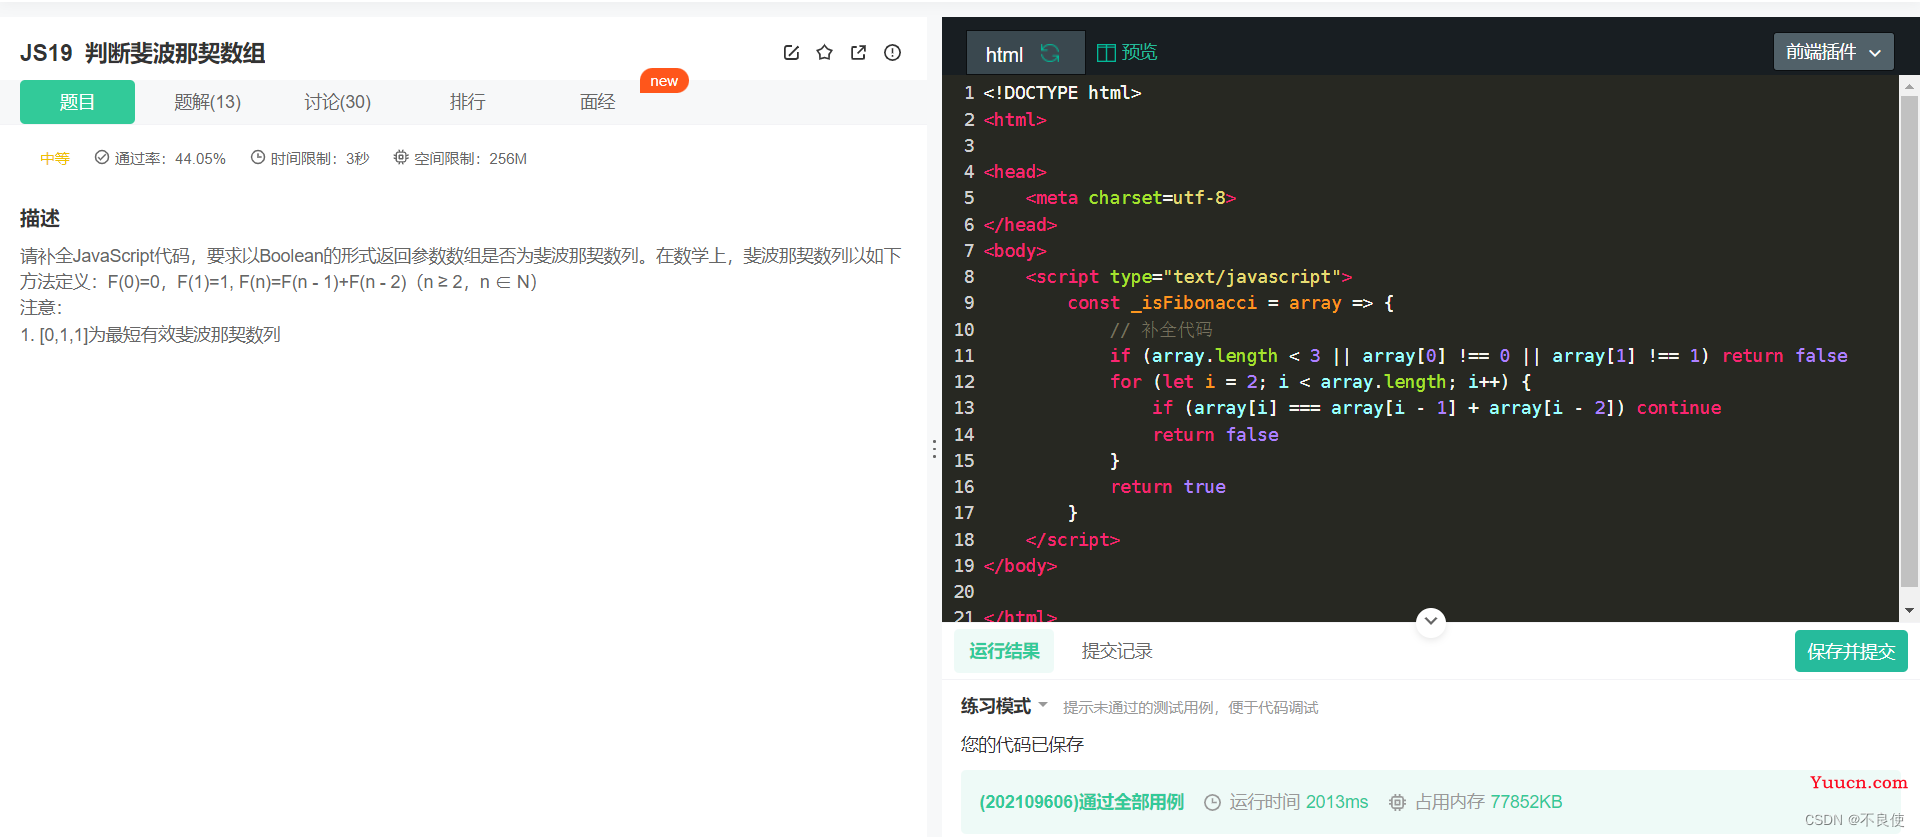Viewport: 1920px width, 837px height.
Task: Click the script type line 8
Action: point(1188,277)
